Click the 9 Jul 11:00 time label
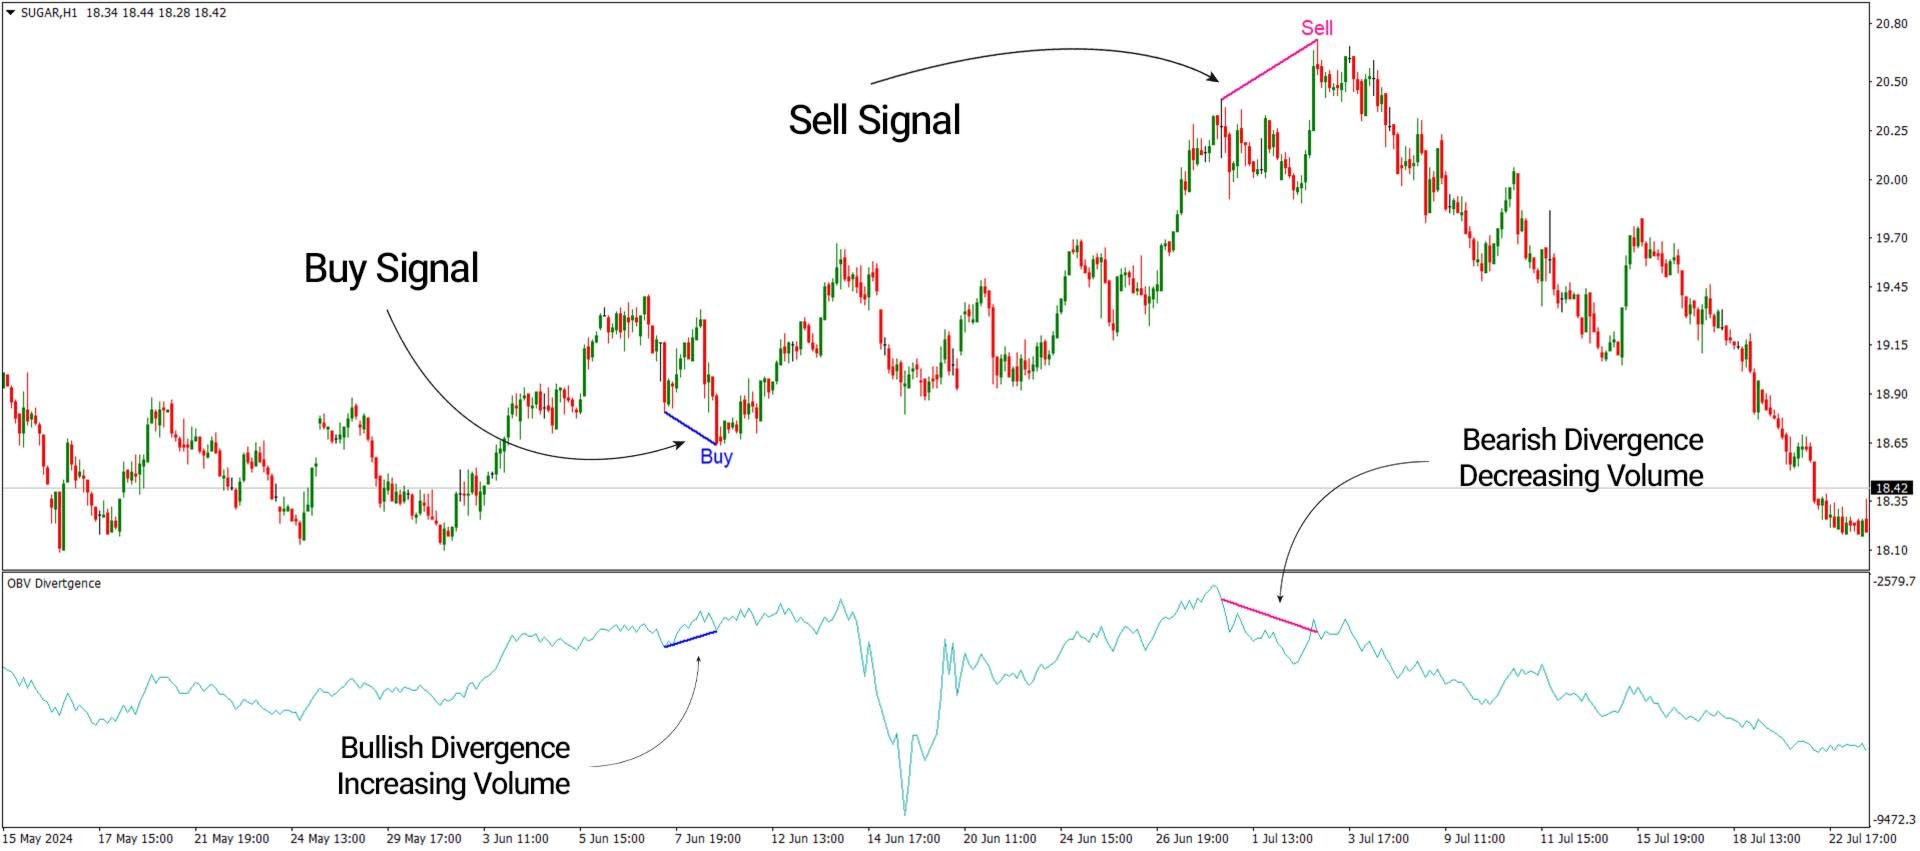 pyautogui.click(x=1474, y=838)
